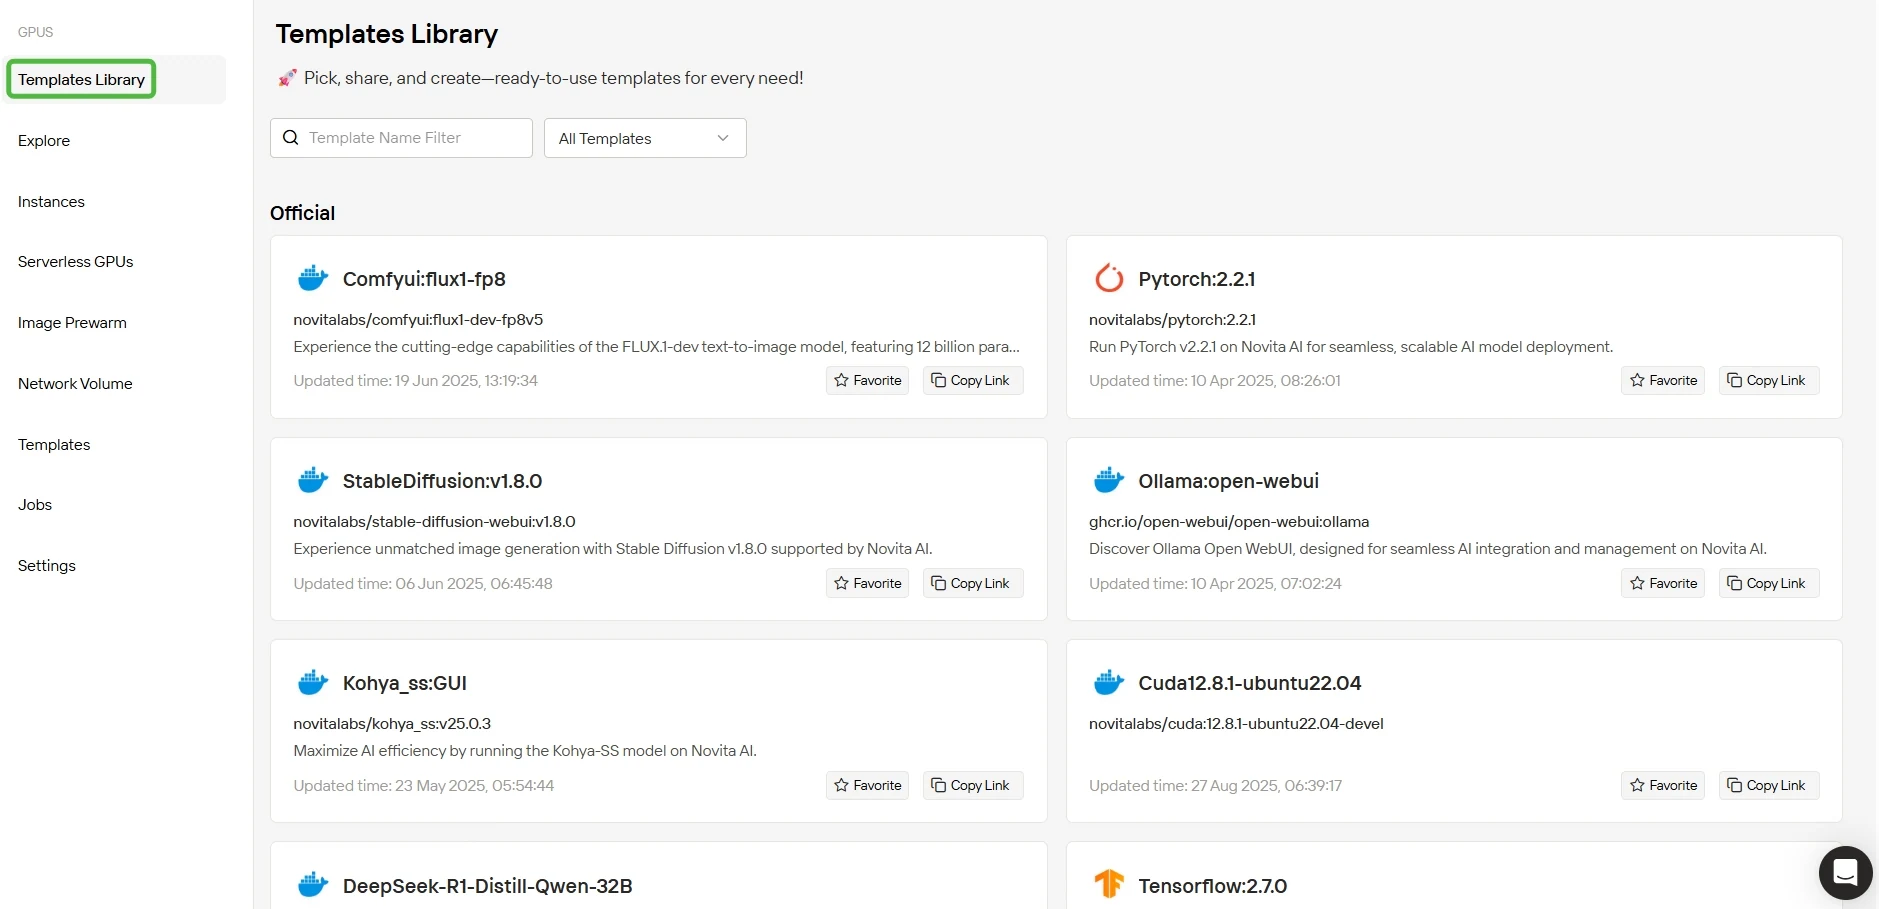Image resolution: width=1879 pixels, height=909 pixels.
Task: Click the 'Run PyTorch v2.2.1' description
Action: (1351, 347)
